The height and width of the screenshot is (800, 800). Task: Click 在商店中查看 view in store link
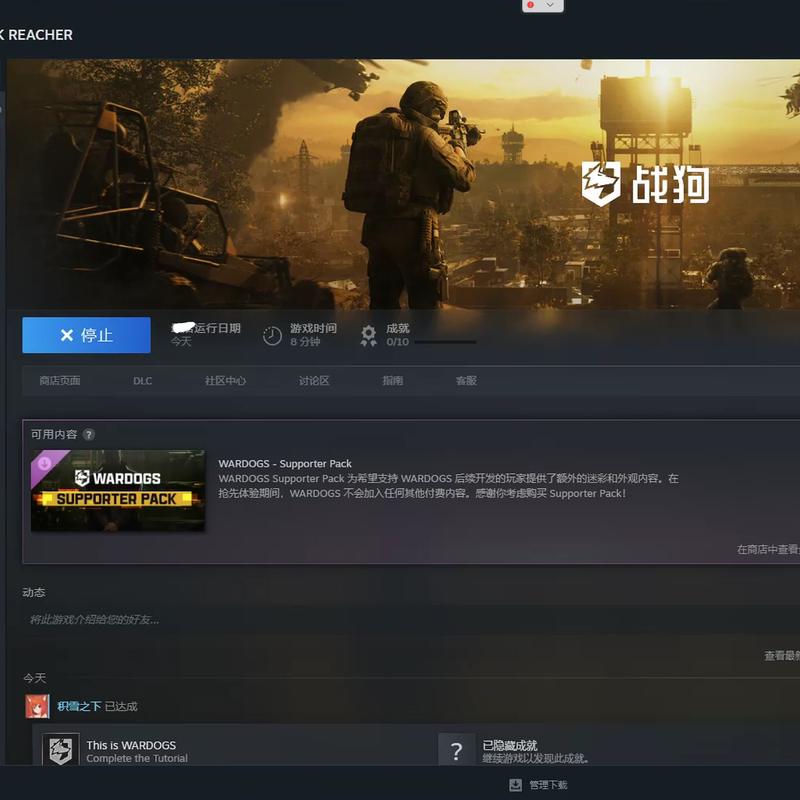pyautogui.click(x=768, y=549)
